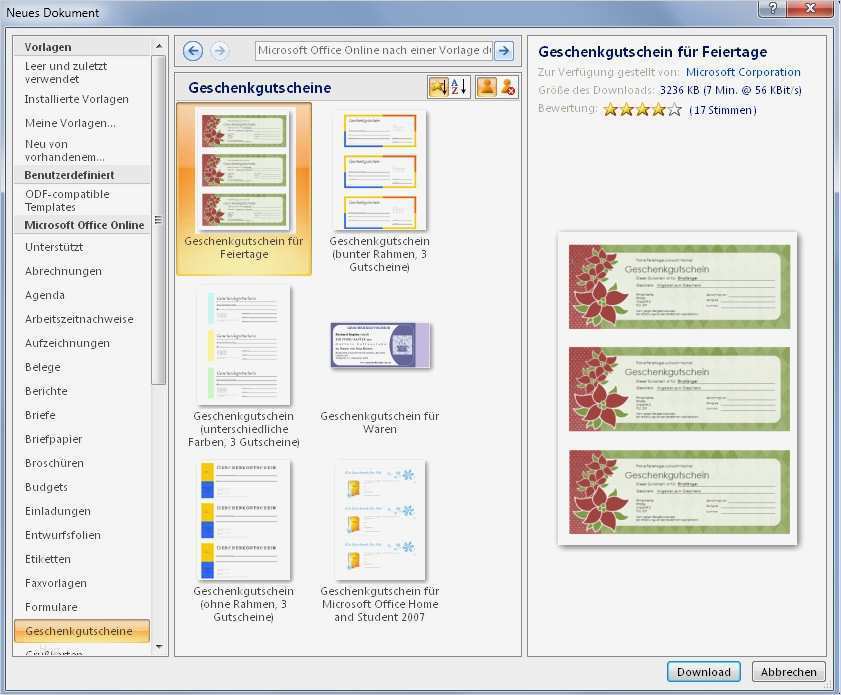Click the Download button
The height and width of the screenshot is (695, 841).
[703, 672]
